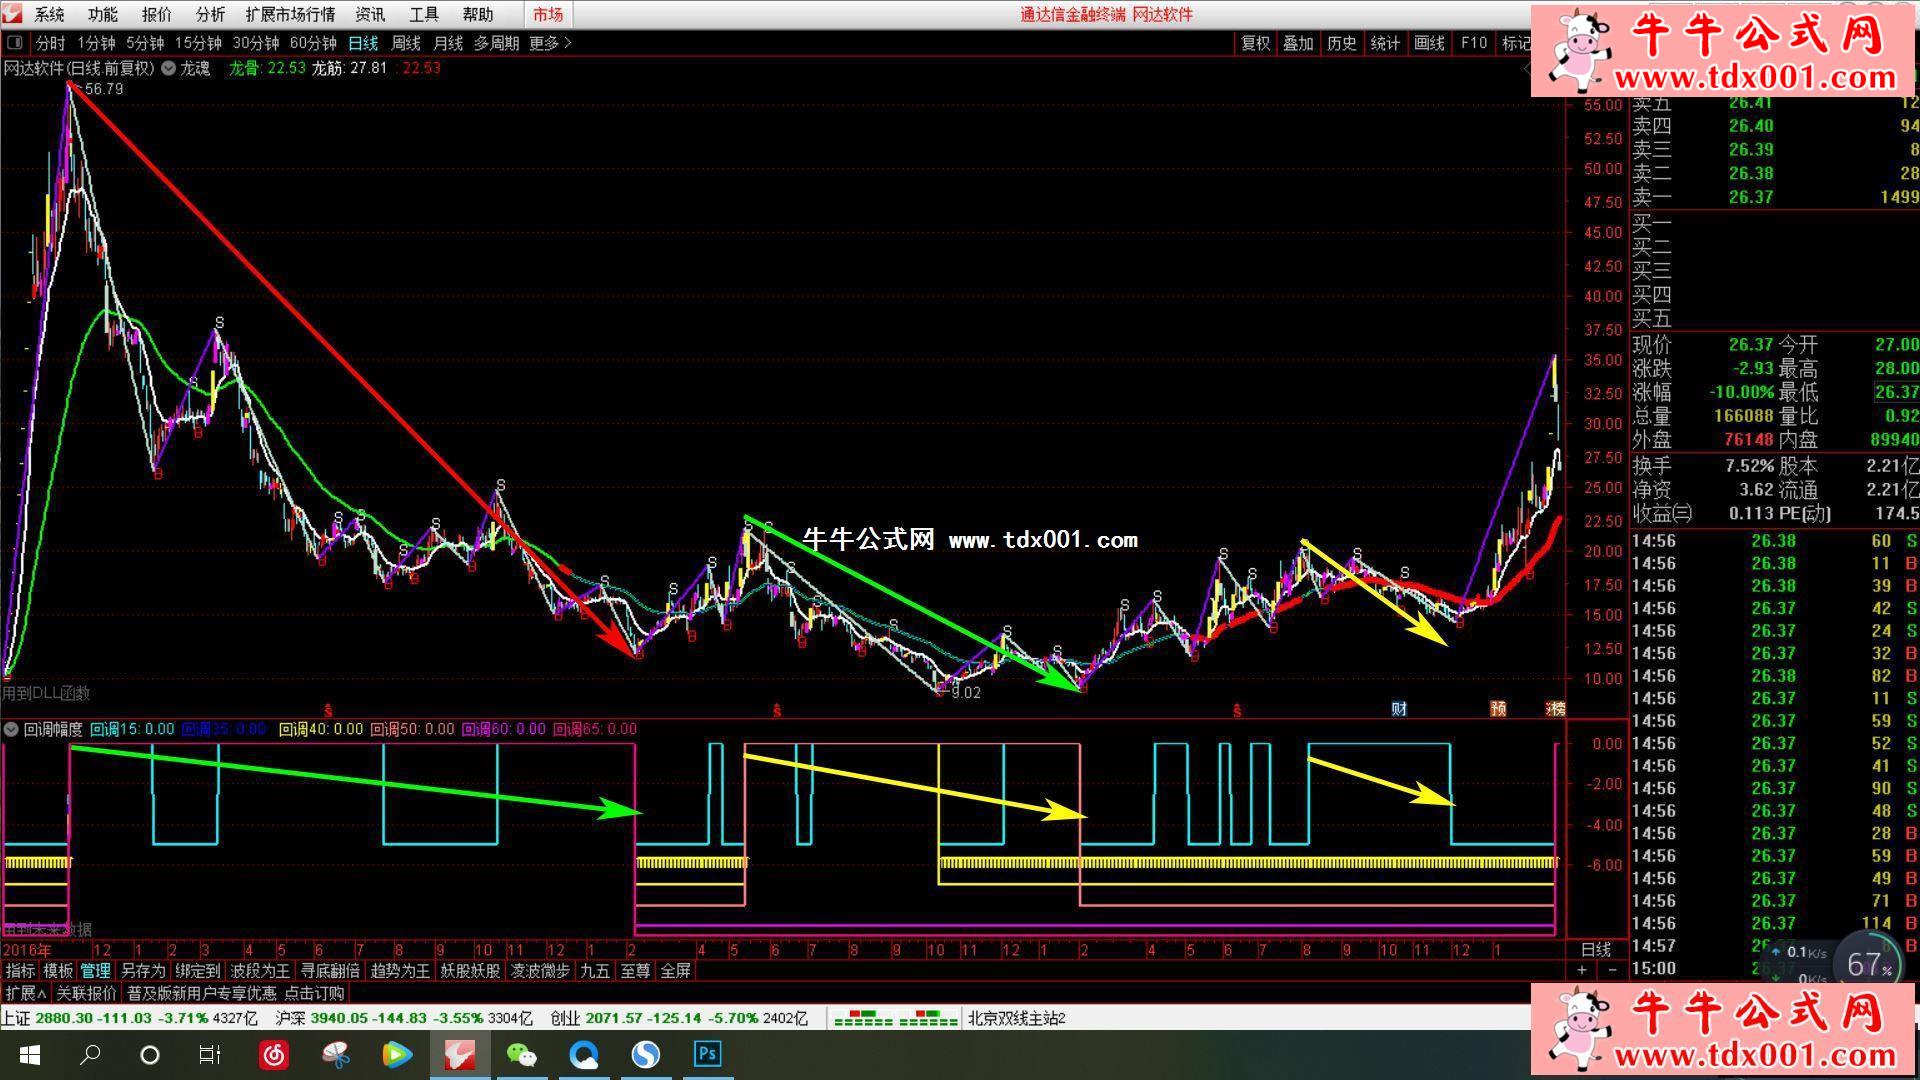Click the 复权 button

pos(1255,43)
